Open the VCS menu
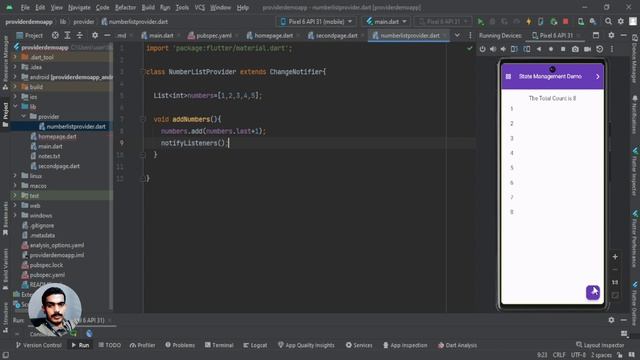Viewport: 640px width, 360px height. point(200,7)
